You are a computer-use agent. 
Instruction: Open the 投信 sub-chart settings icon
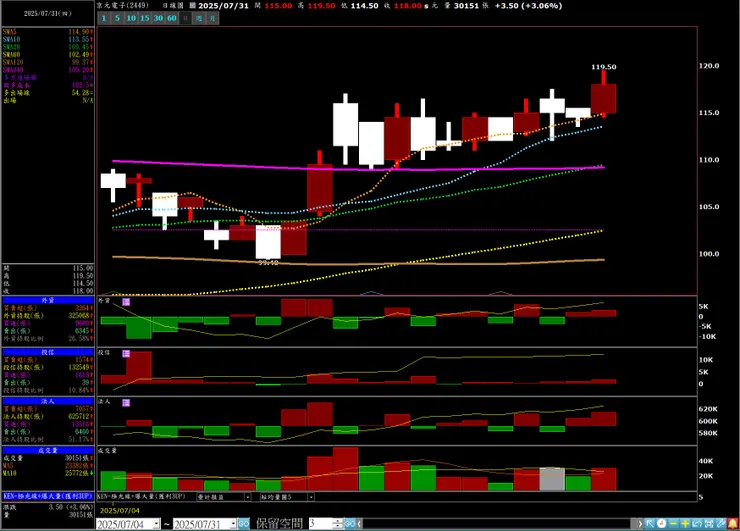[126, 354]
